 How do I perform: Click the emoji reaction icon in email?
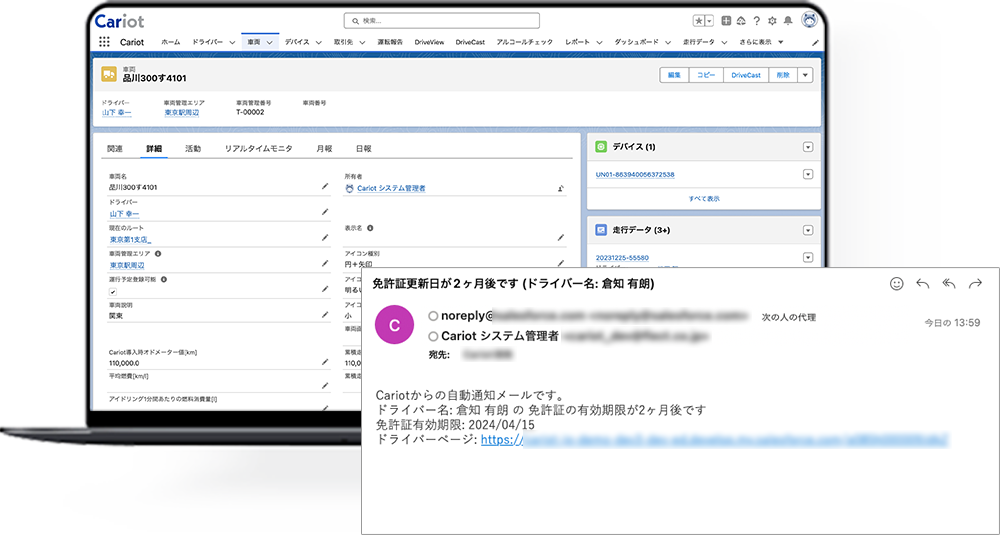click(x=897, y=284)
